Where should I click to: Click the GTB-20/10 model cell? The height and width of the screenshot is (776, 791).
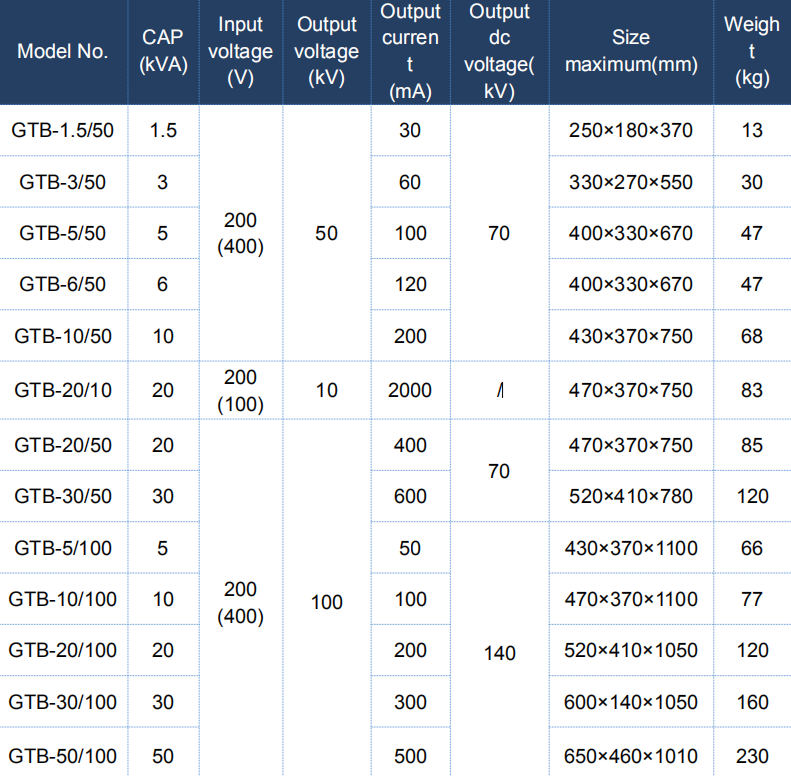[x=63, y=390]
